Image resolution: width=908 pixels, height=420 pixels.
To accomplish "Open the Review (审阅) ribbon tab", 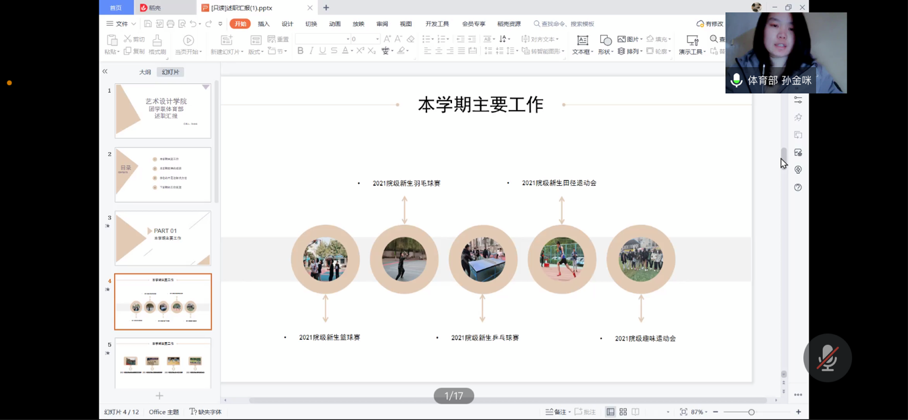I will point(382,24).
